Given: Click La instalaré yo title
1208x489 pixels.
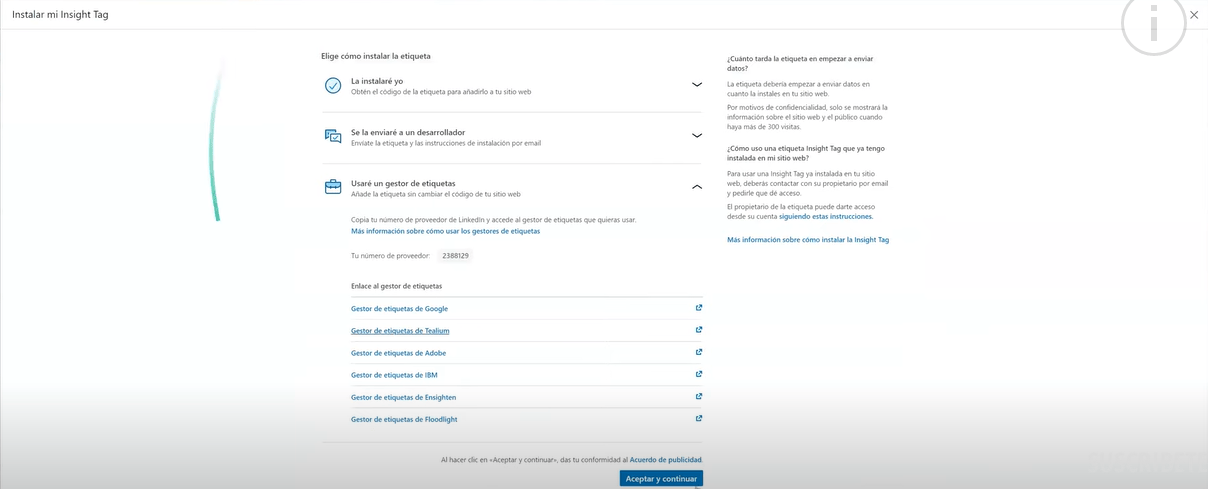Looking at the screenshot, I should [377, 81].
